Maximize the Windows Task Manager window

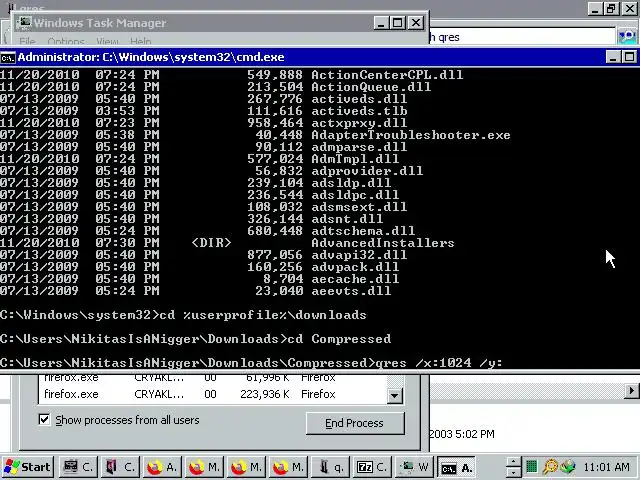pos(397,22)
